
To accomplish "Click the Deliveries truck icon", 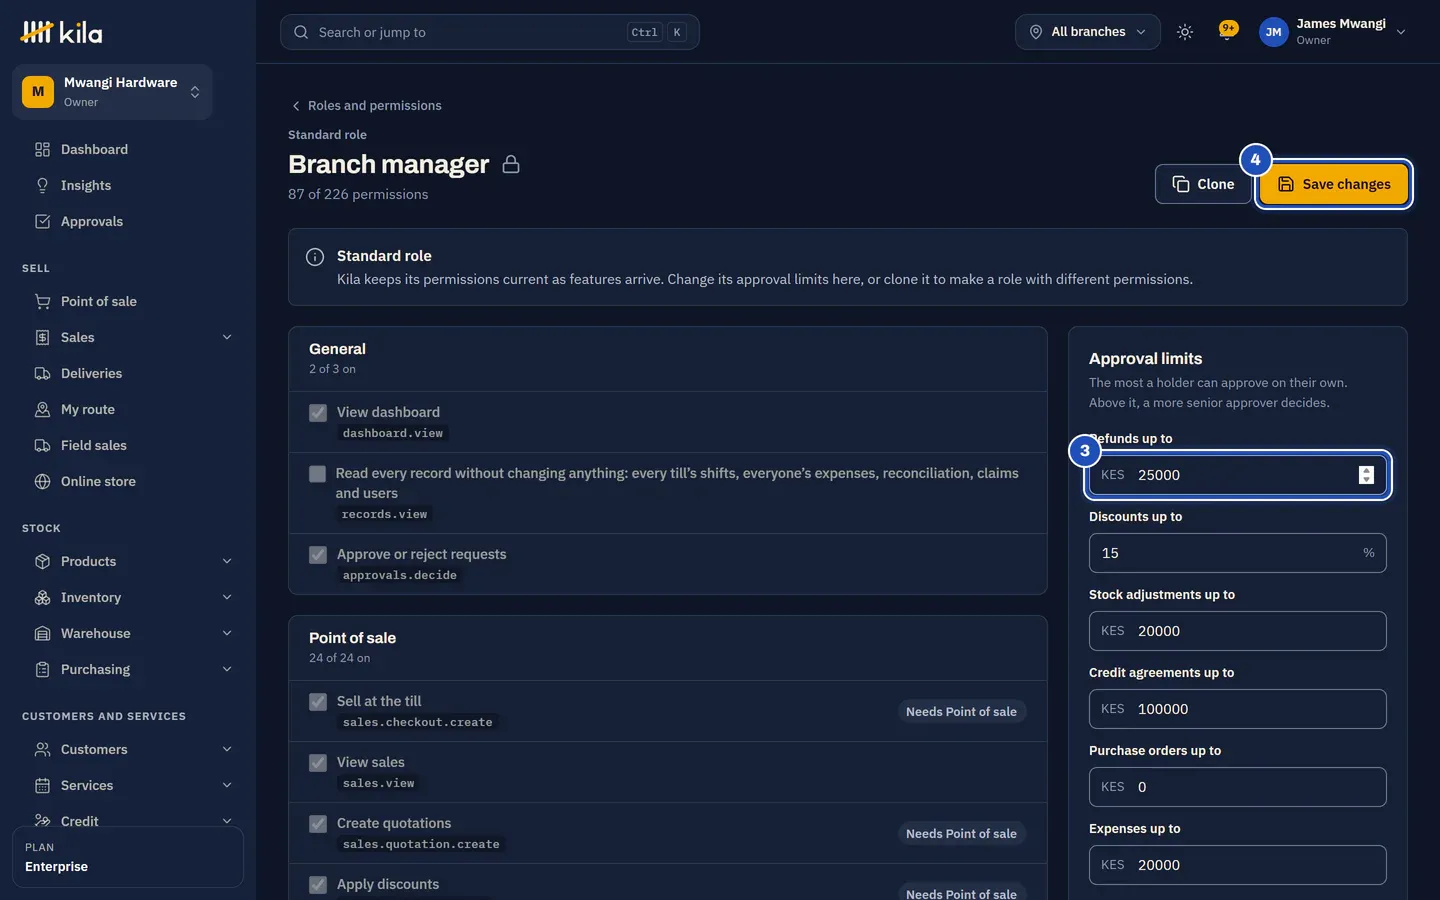I will click(x=42, y=373).
